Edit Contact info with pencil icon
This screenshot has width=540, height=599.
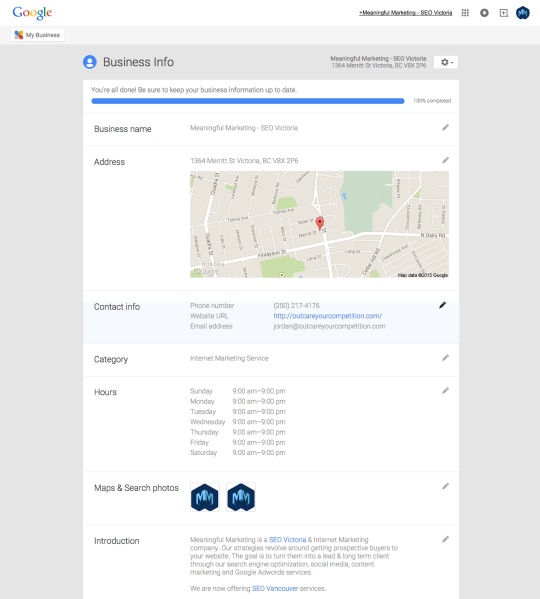pyautogui.click(x=442, y=305)
